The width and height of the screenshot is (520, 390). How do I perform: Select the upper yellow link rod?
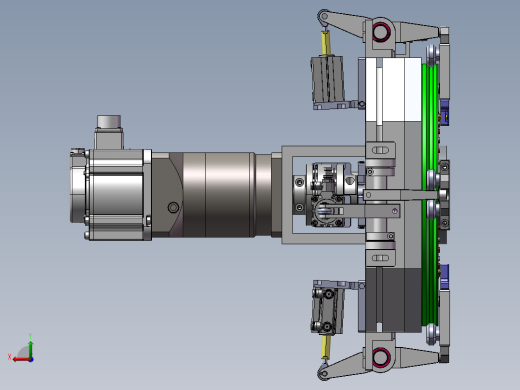(x=326, y=43)
